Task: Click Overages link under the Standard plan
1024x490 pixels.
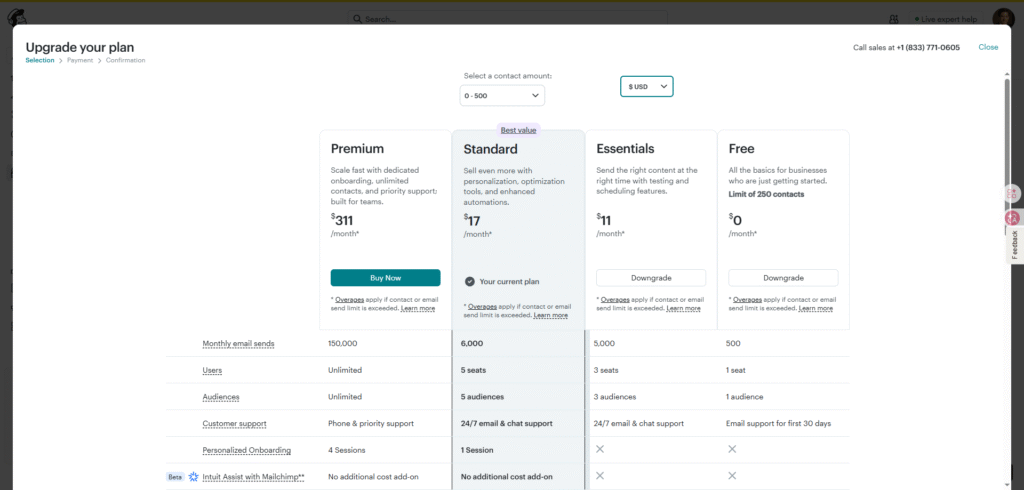Action: (483, 306)
